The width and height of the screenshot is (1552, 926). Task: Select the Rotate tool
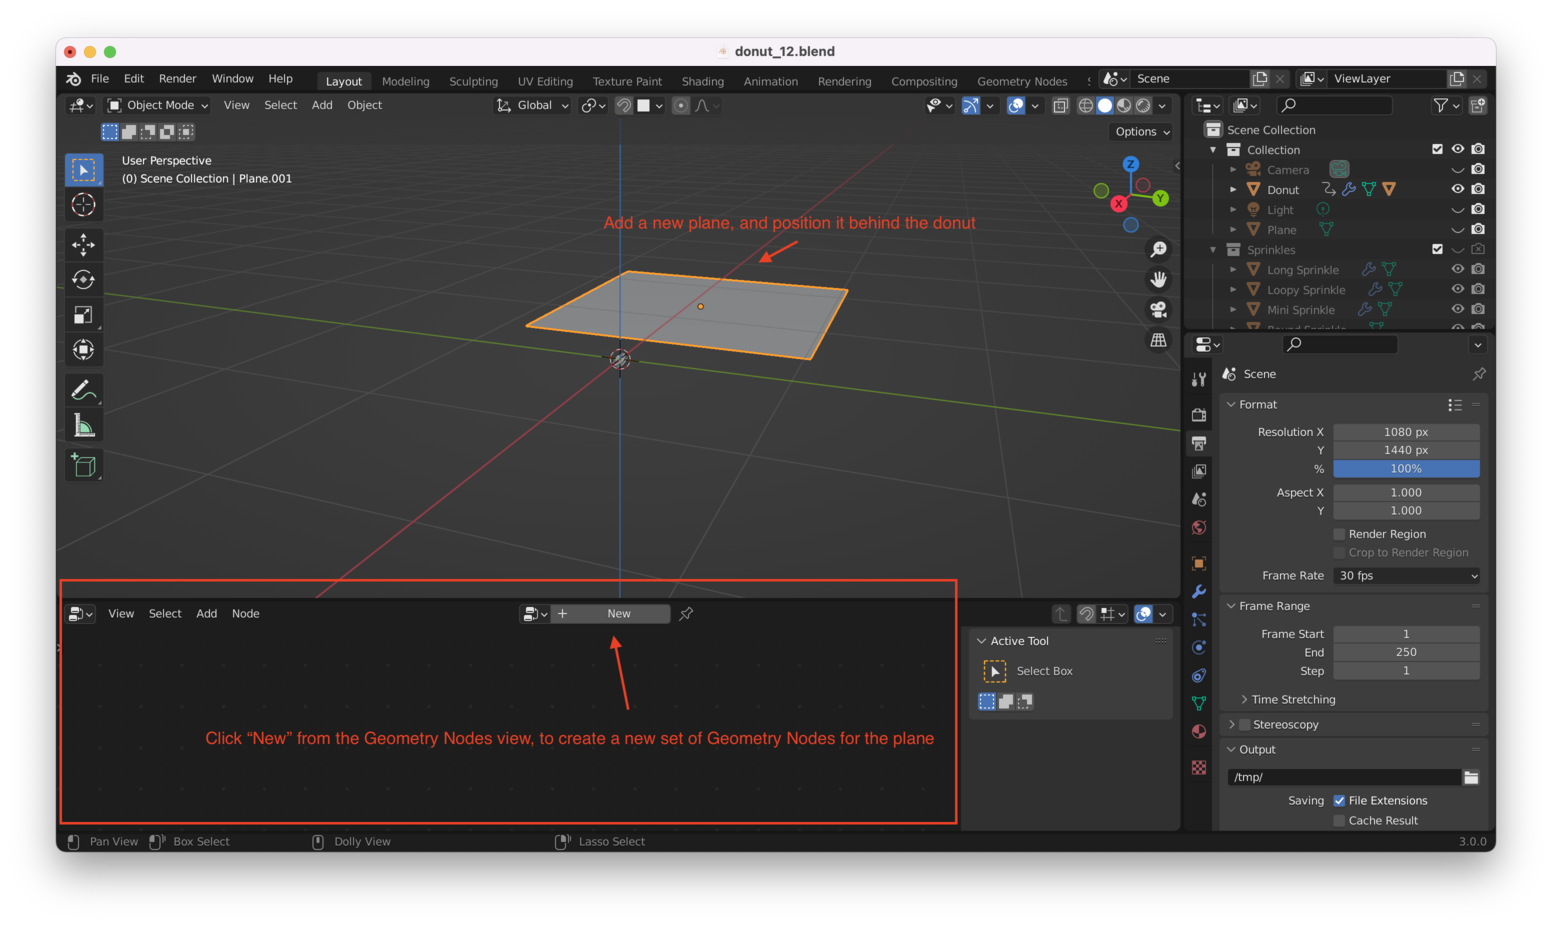[84, 280]
